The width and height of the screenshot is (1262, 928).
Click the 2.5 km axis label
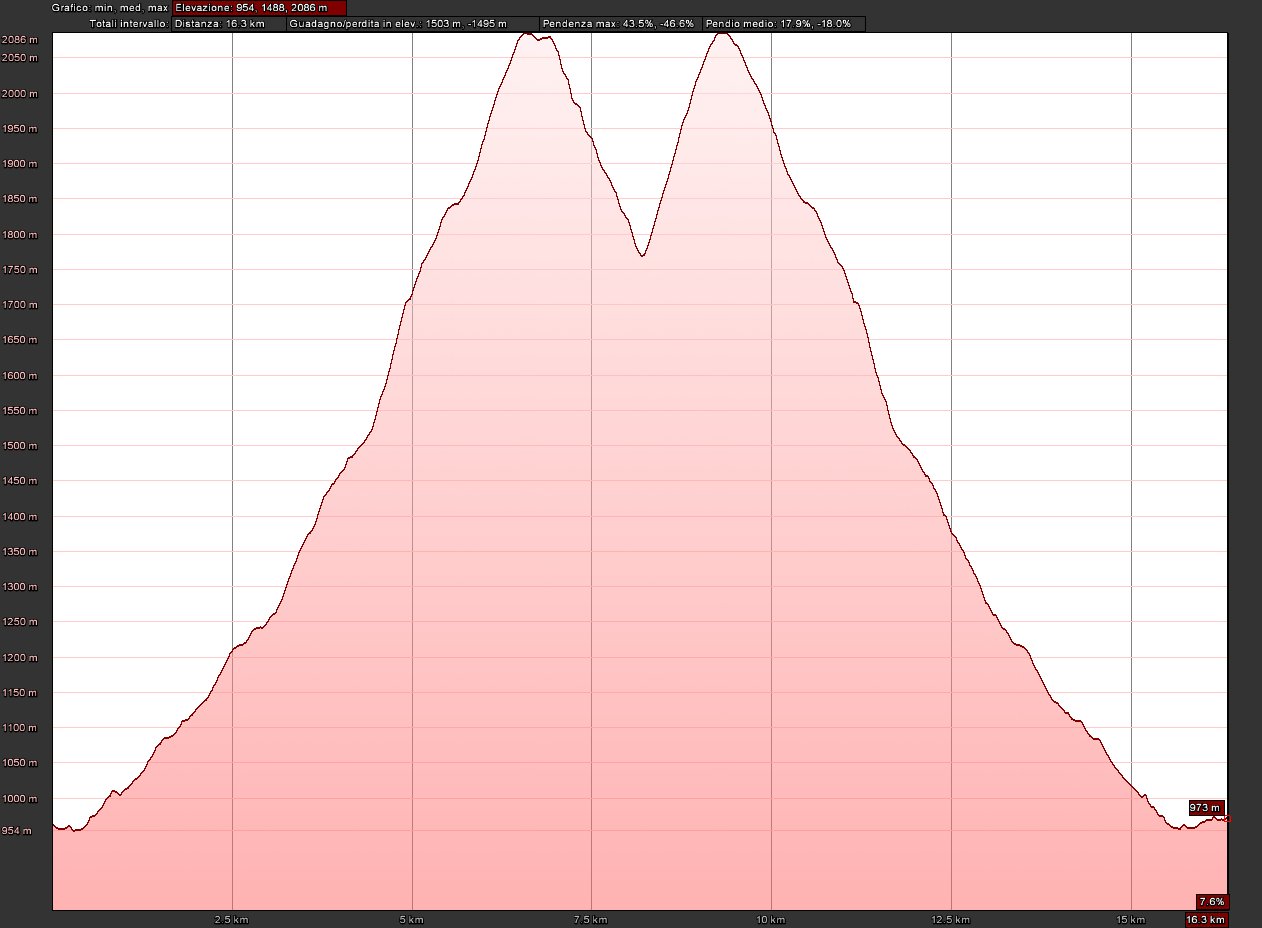pyautogui.click(x=231, y=919)
